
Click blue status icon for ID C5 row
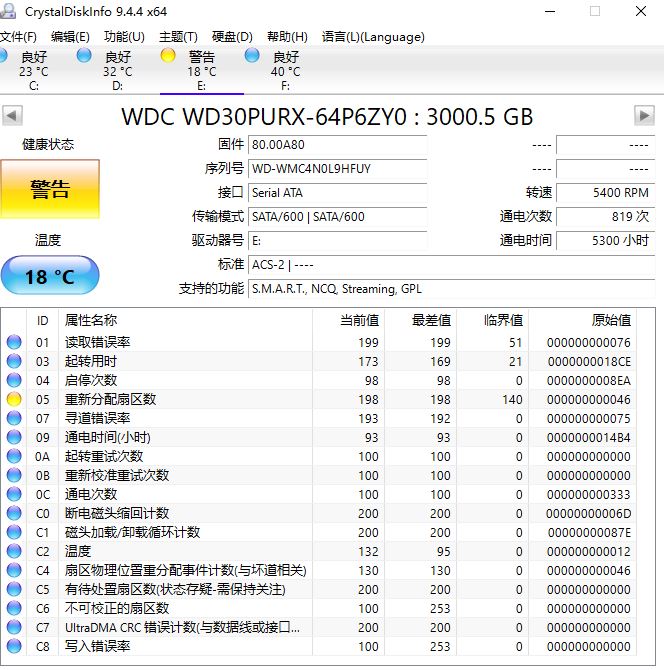(x=14, y=589)
